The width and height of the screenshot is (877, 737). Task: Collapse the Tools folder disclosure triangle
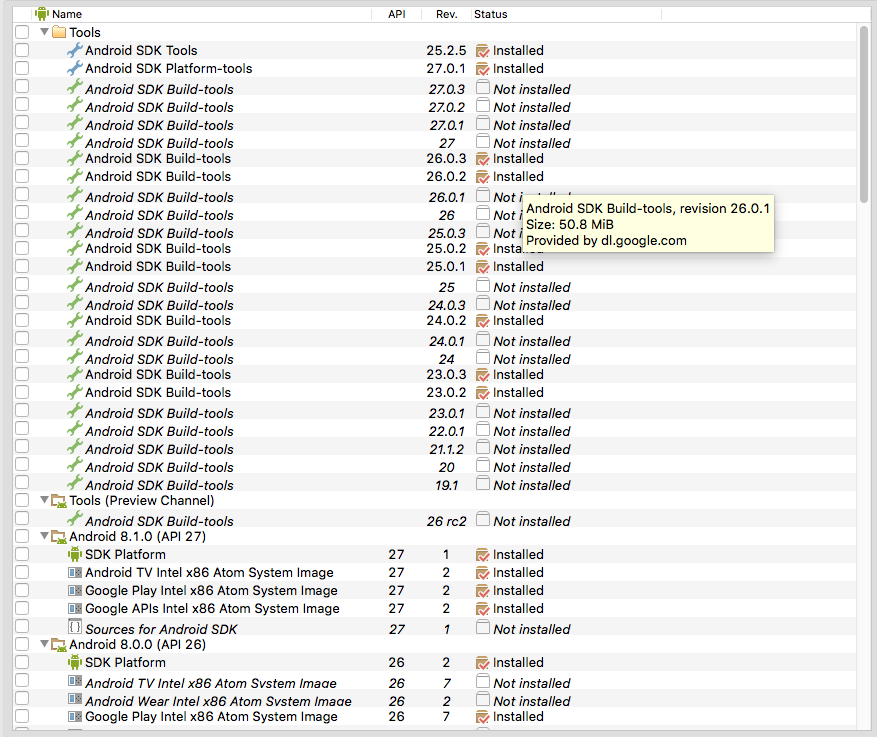(x=45, y=32)
